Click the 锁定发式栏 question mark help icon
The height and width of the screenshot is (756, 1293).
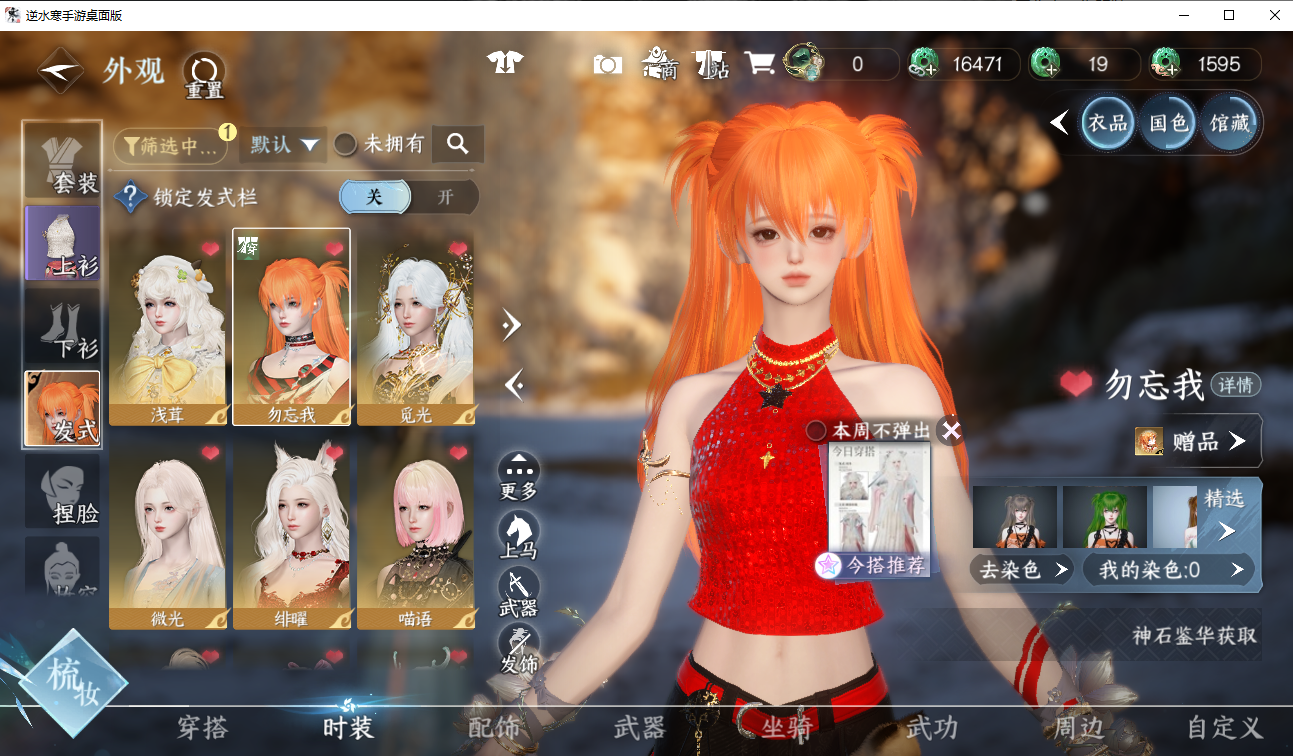(131, 197)
